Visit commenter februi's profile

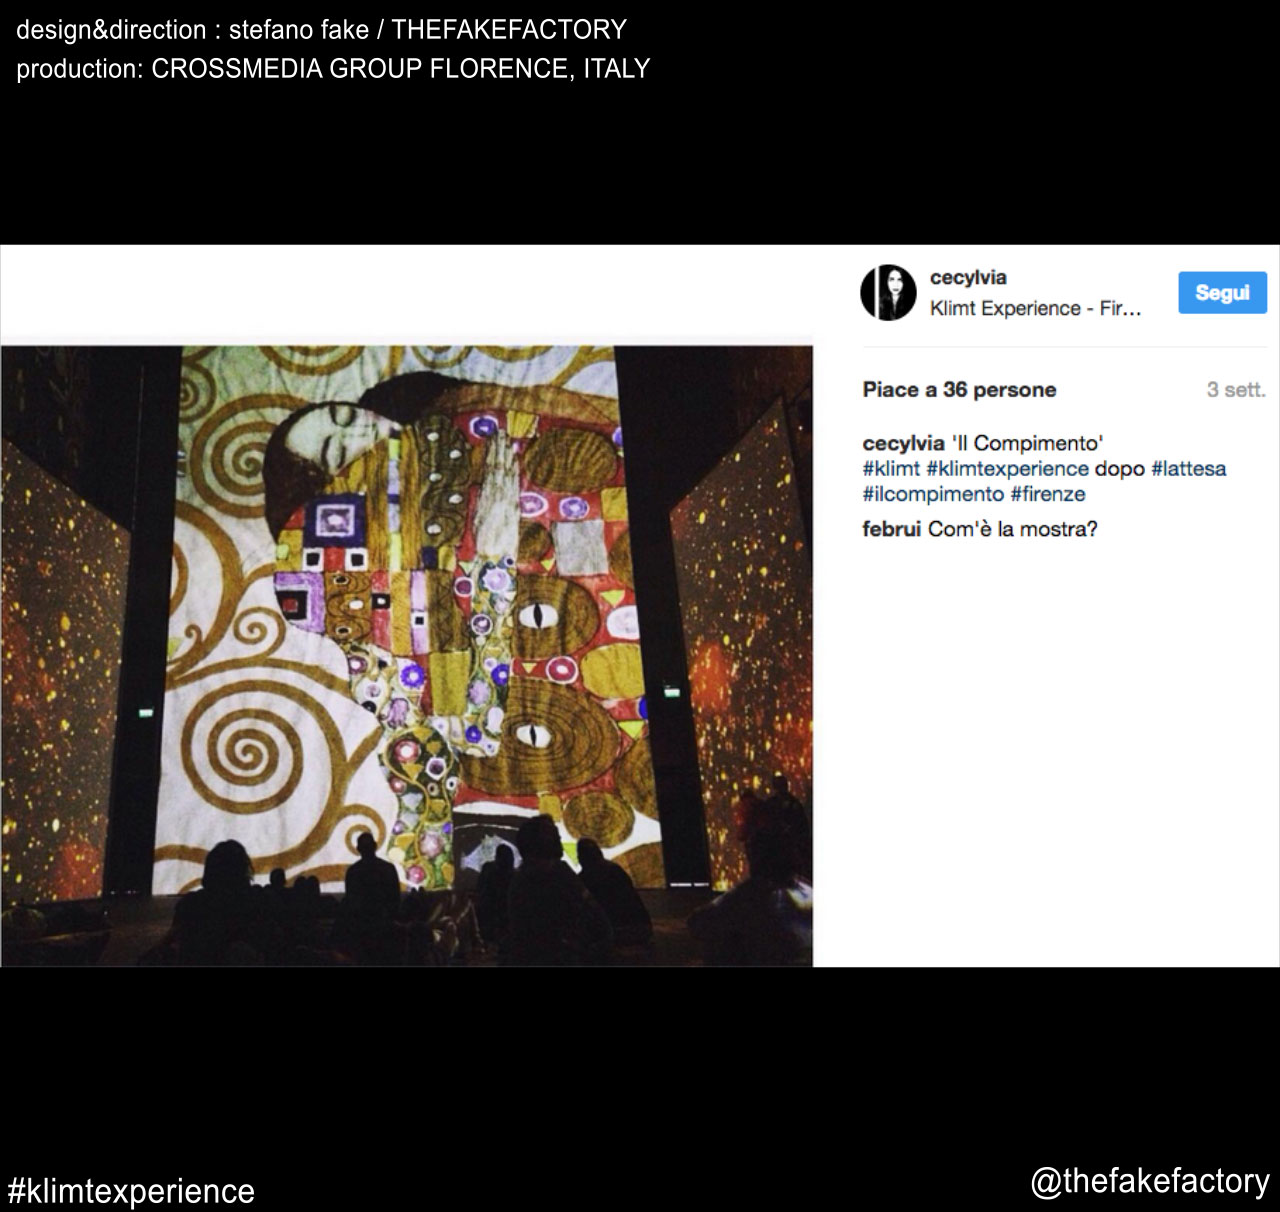point(891,529)
